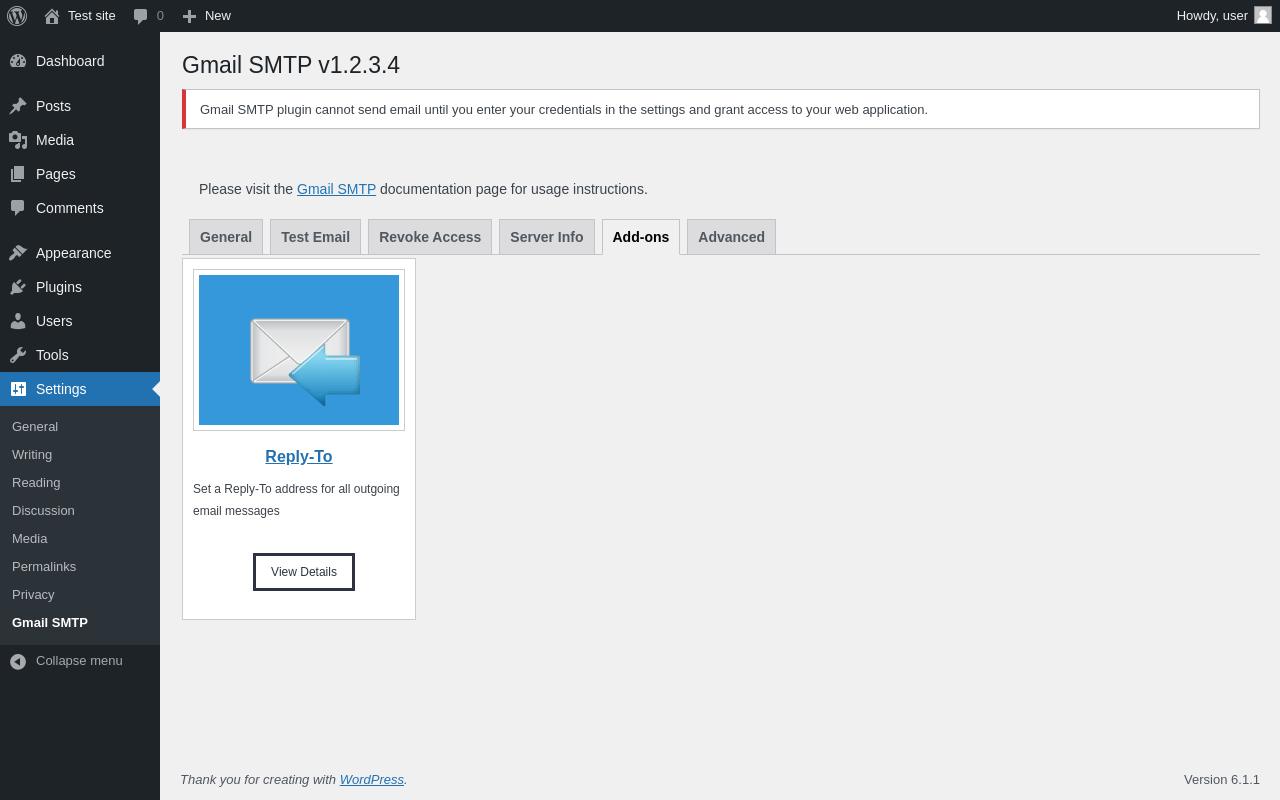Click the Pages sidebar icon

18,174
